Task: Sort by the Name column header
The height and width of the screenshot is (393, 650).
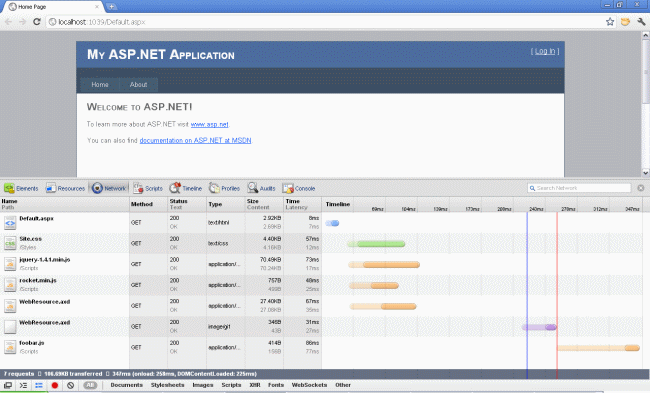Action: click(65, 204)
